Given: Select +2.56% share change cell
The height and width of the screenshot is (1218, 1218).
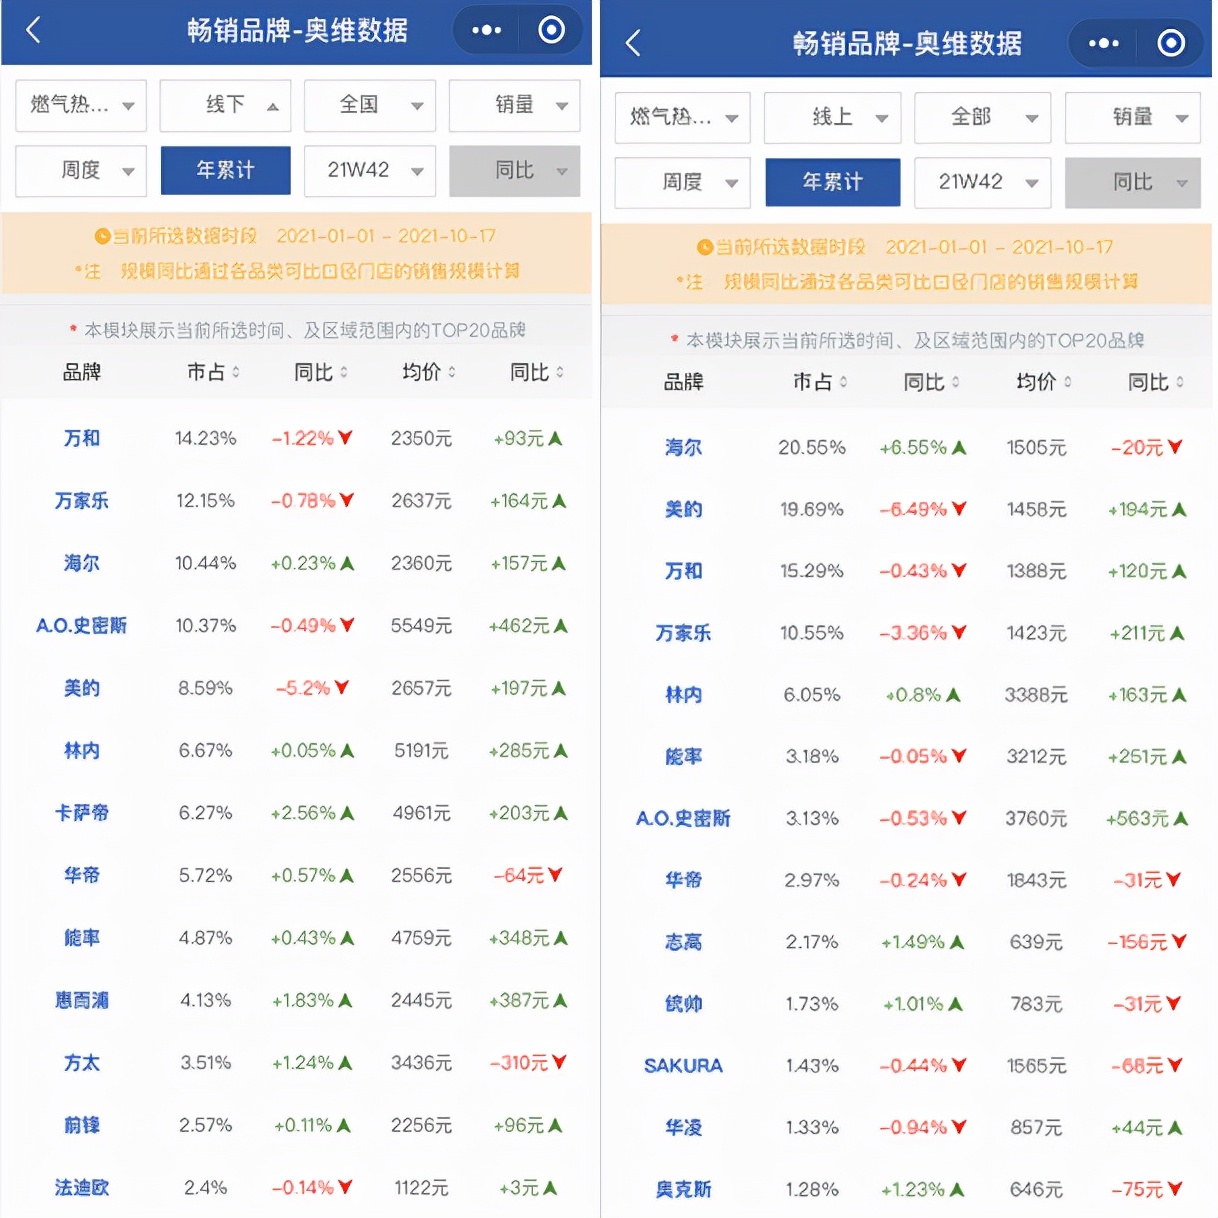Looking at the screenshot, I should [x=313, y=813].
